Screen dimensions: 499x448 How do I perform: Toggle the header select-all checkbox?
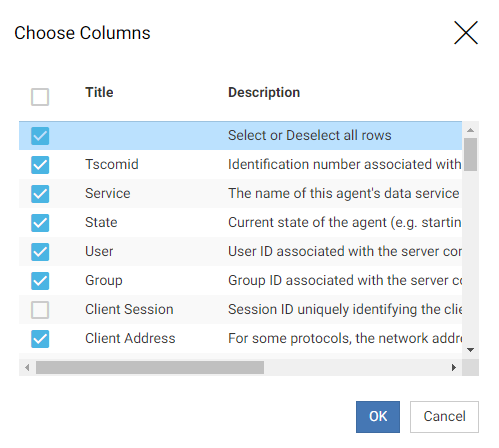(x=40, y=97)
